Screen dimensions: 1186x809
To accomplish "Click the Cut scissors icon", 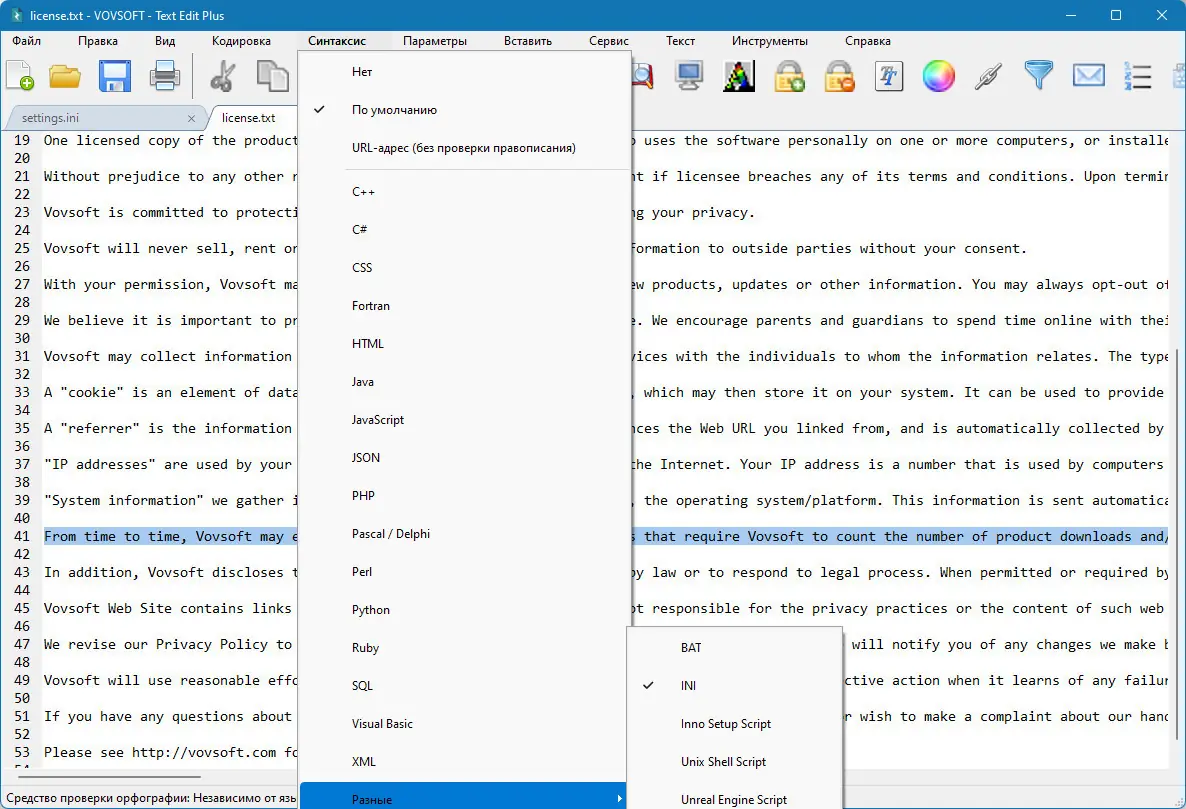I will pyautogui.click(x=222, y=76).
